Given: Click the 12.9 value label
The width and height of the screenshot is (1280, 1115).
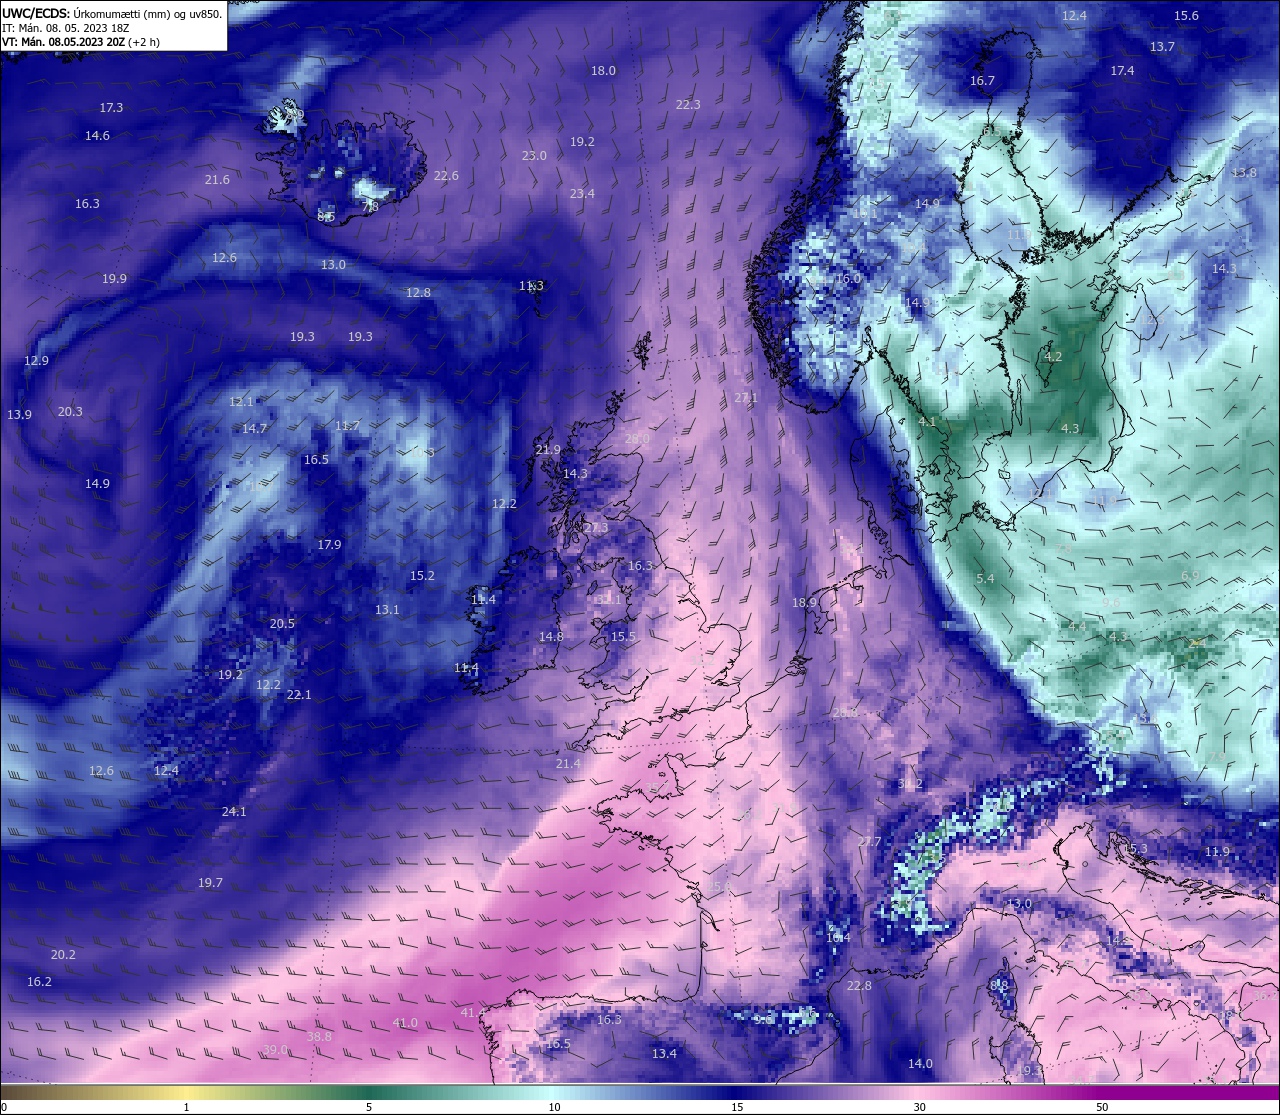Looking at the screenshot, I should click(x=36, y=361).
